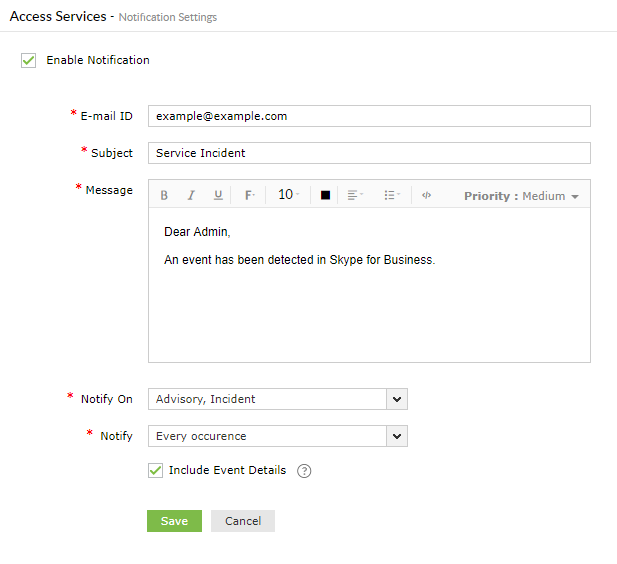Toggle underline formatting in message

click(218, 196)
